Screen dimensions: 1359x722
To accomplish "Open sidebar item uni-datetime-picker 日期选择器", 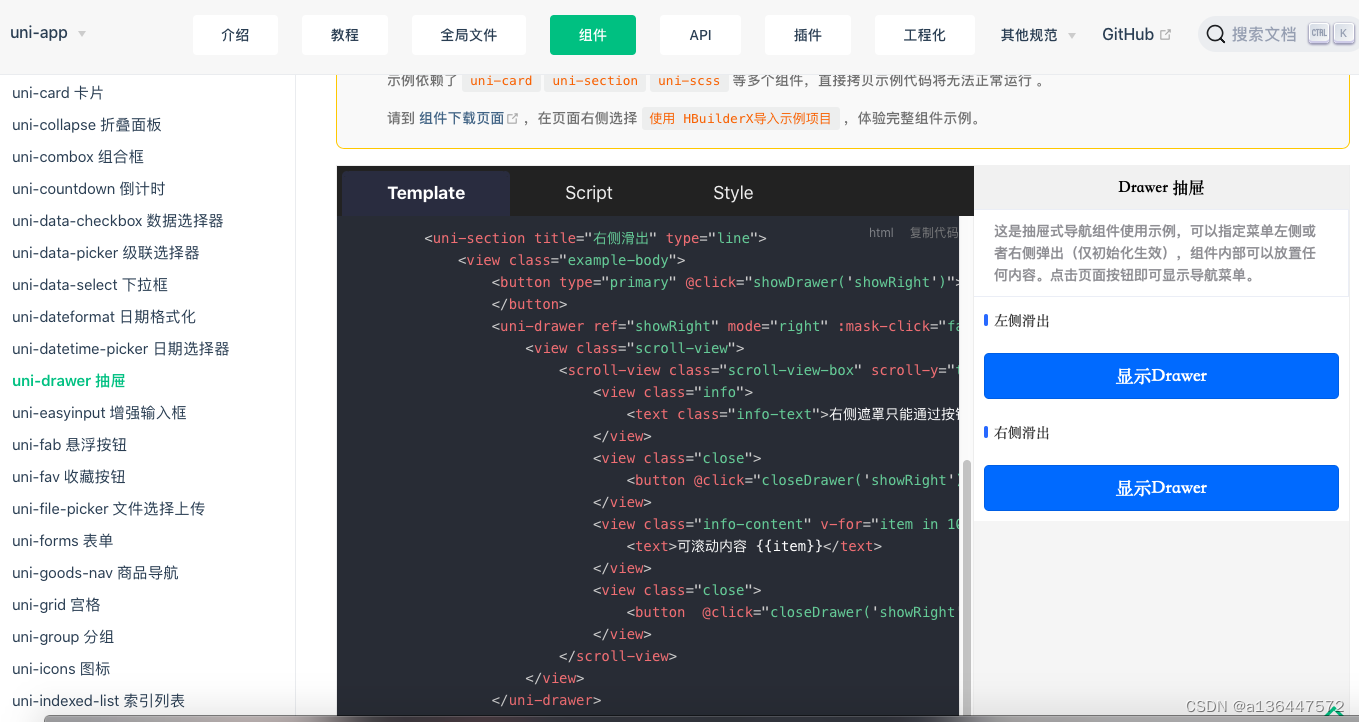I will click(x=121, y=349).
